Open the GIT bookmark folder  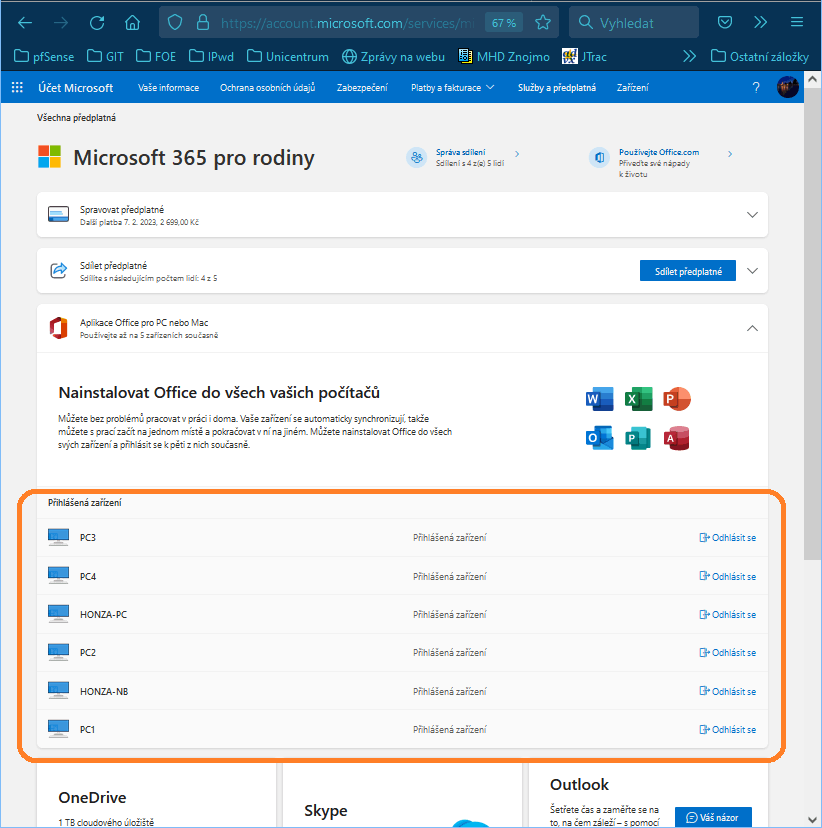click(105, 57)
